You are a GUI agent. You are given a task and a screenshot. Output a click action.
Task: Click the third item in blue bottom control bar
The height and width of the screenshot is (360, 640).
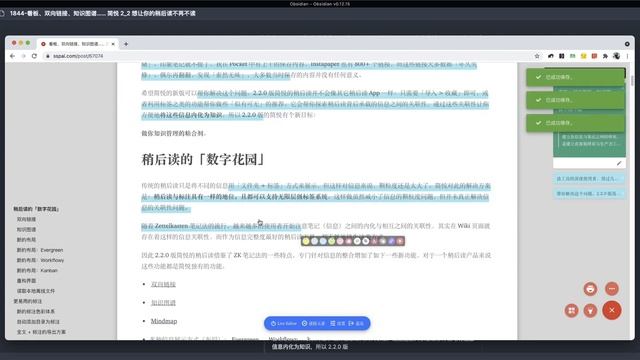click(x=338, y=323)
